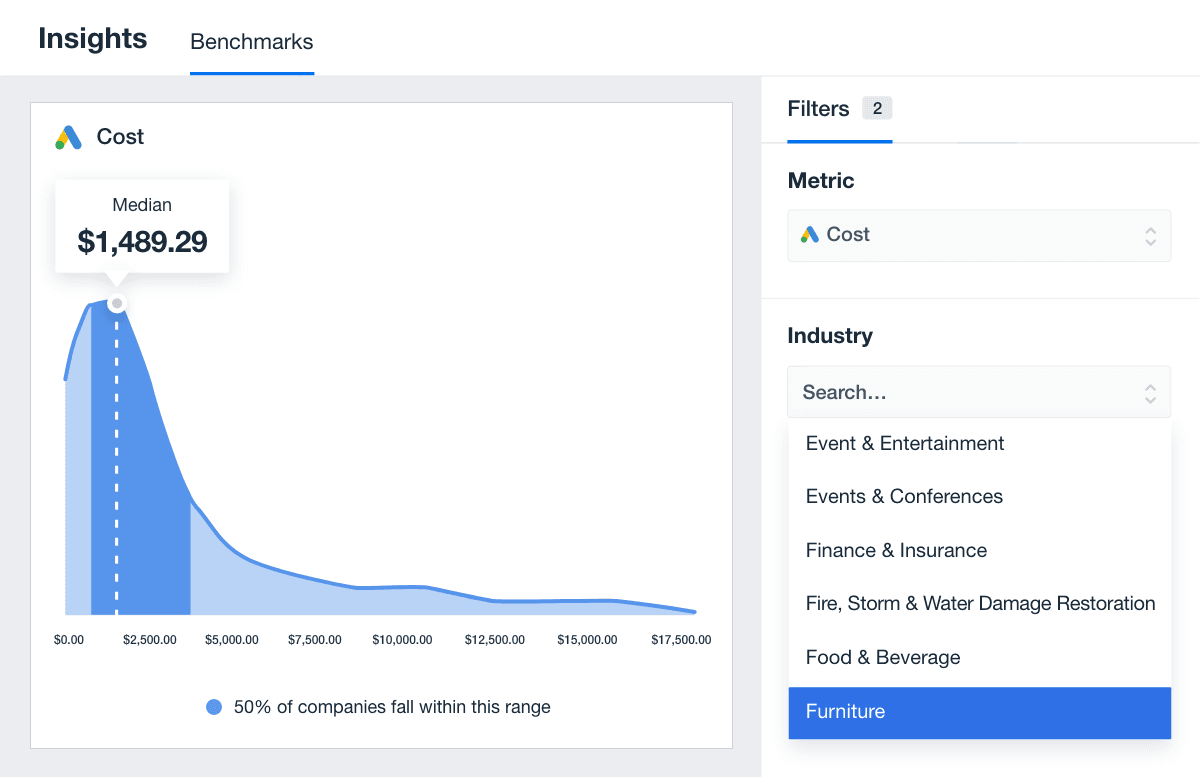The height and width of the screenshot is (777, 1200).
Task: Click the Google Ads icon beside the Cost chart title
Action: coord(68,137)
